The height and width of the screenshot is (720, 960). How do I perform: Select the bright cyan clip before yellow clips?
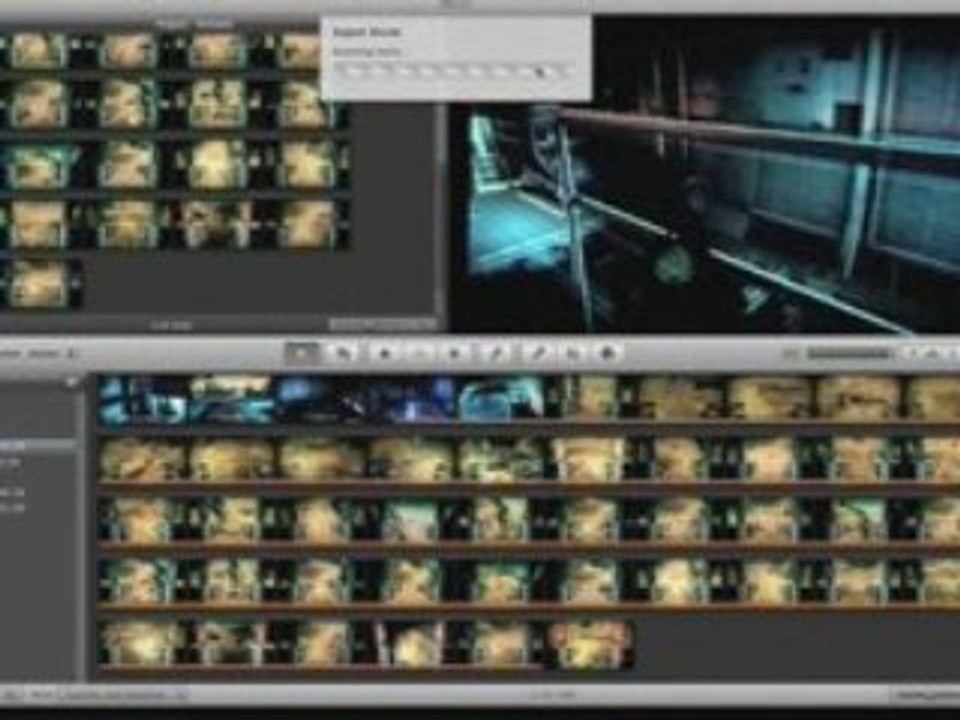pyautogui.click(x=502, y=400)
